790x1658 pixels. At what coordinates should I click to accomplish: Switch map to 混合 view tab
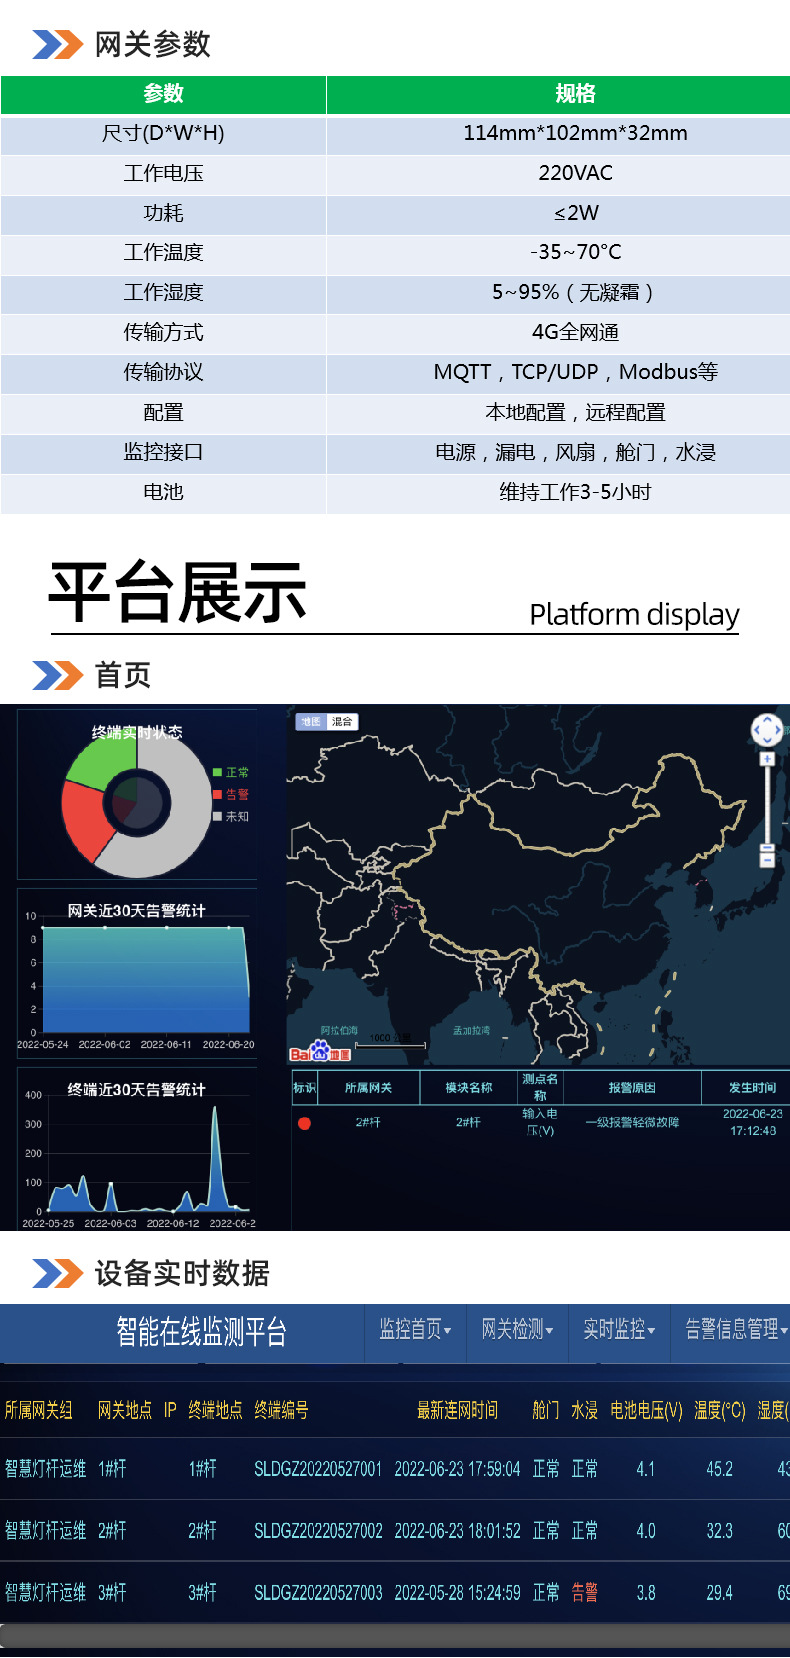click(342, 721)
